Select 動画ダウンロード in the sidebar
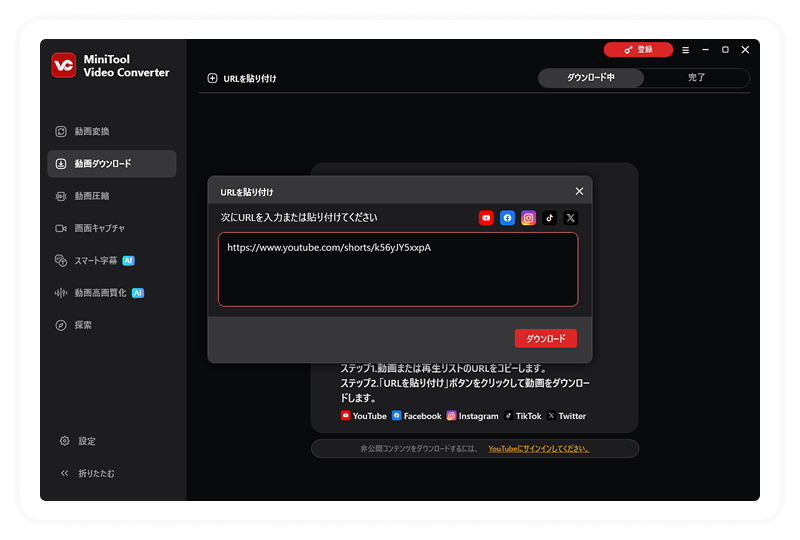This screenshot has width=800, height=540. point(112,164)
